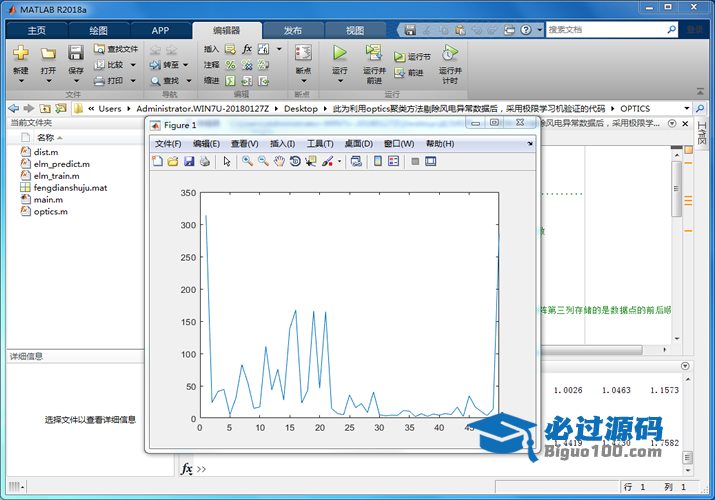Toggle the Brush data tool
The height and width of the screenshot is (500, 715).
[x=327, y=161]
